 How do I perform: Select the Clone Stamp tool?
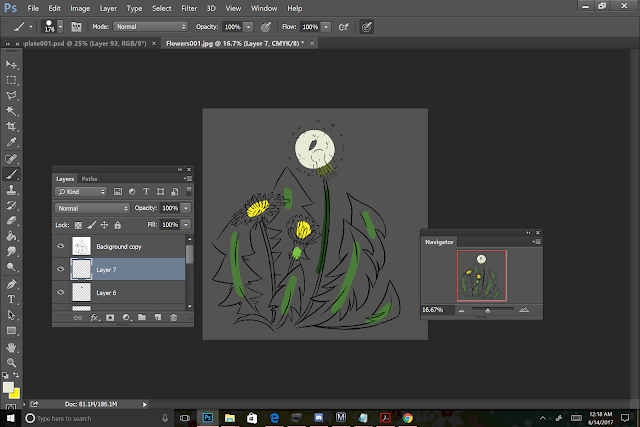click(x=11, y=190)
